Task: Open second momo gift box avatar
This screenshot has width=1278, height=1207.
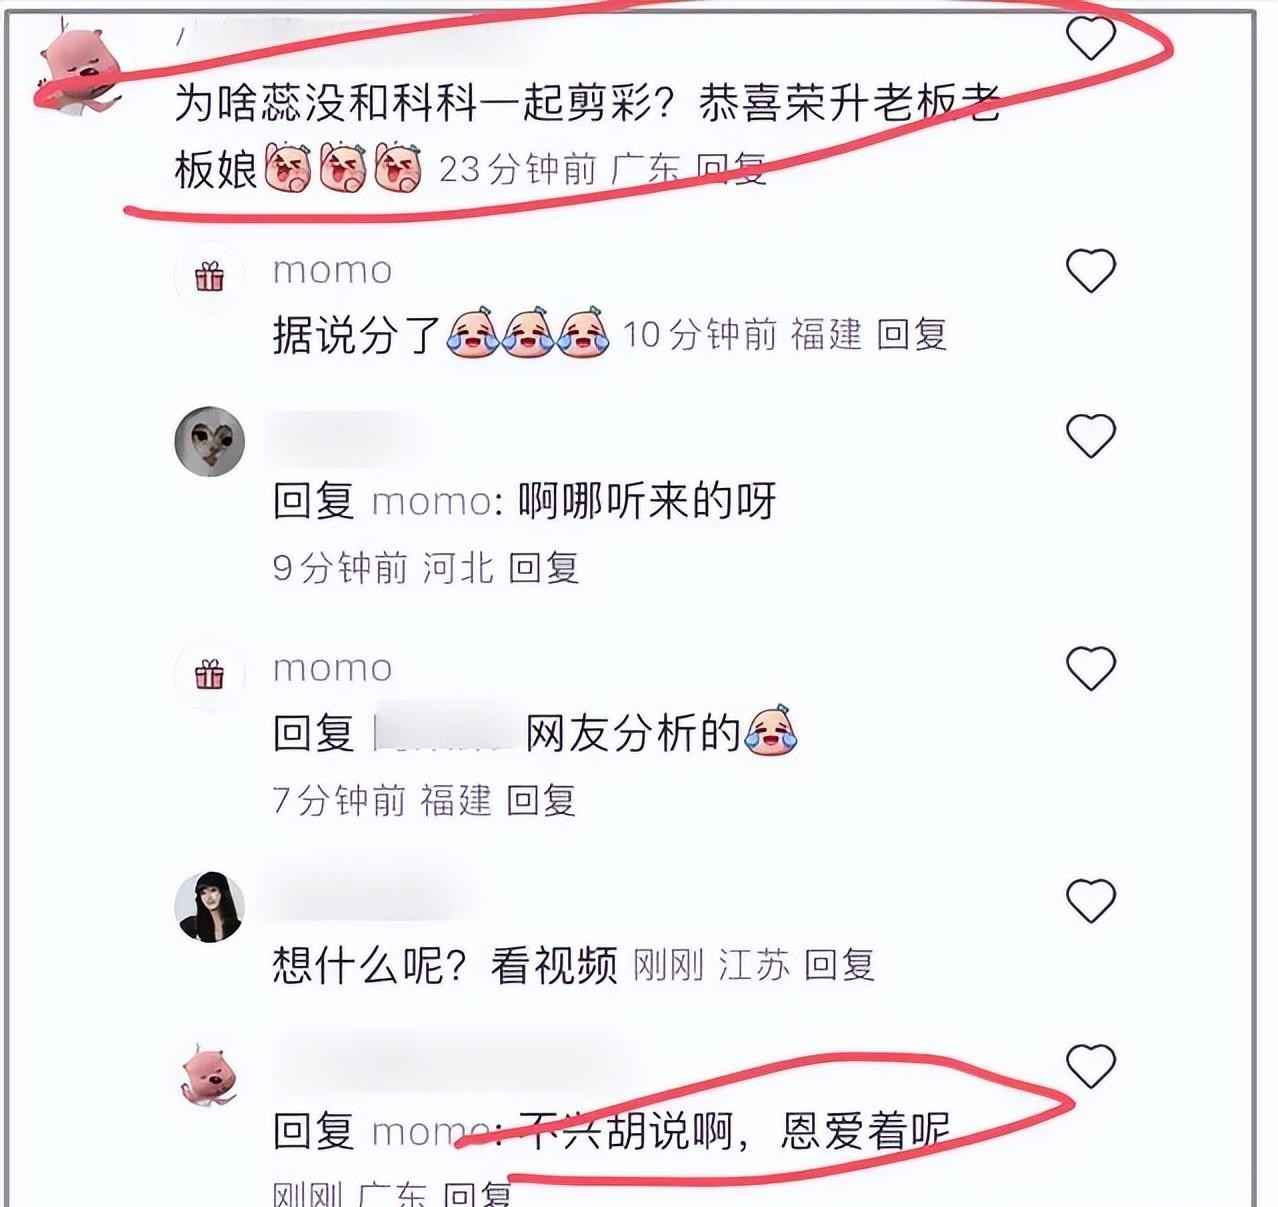Action: (209, 675)
